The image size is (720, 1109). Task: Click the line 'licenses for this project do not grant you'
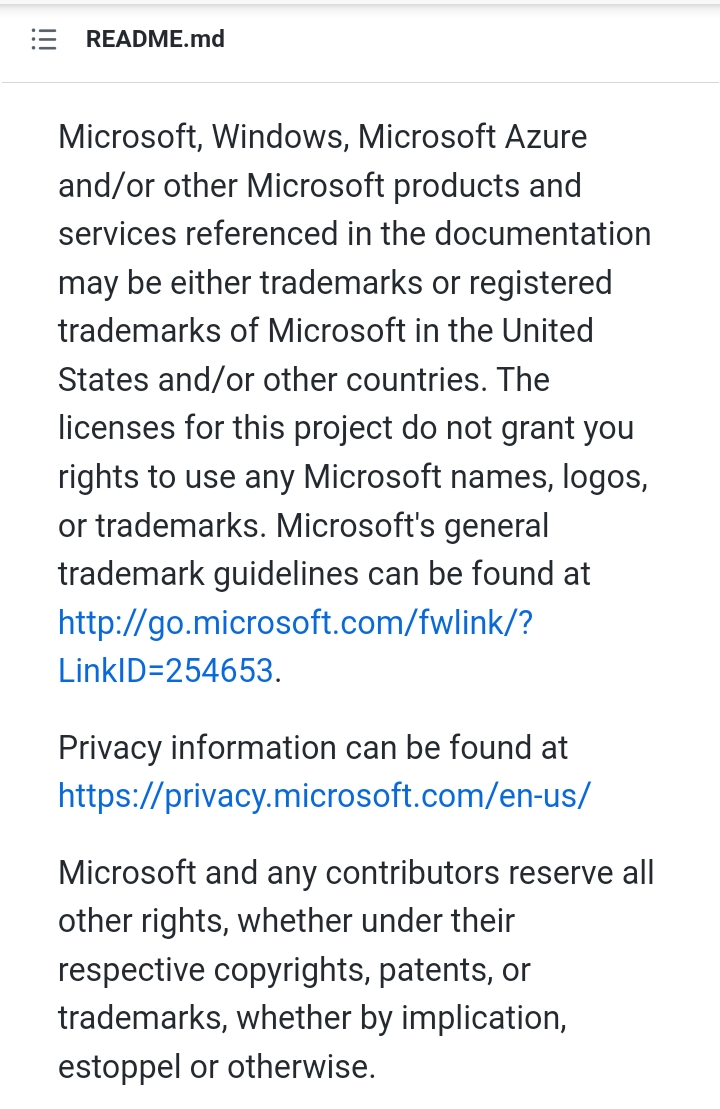click(x=345, y=428)
